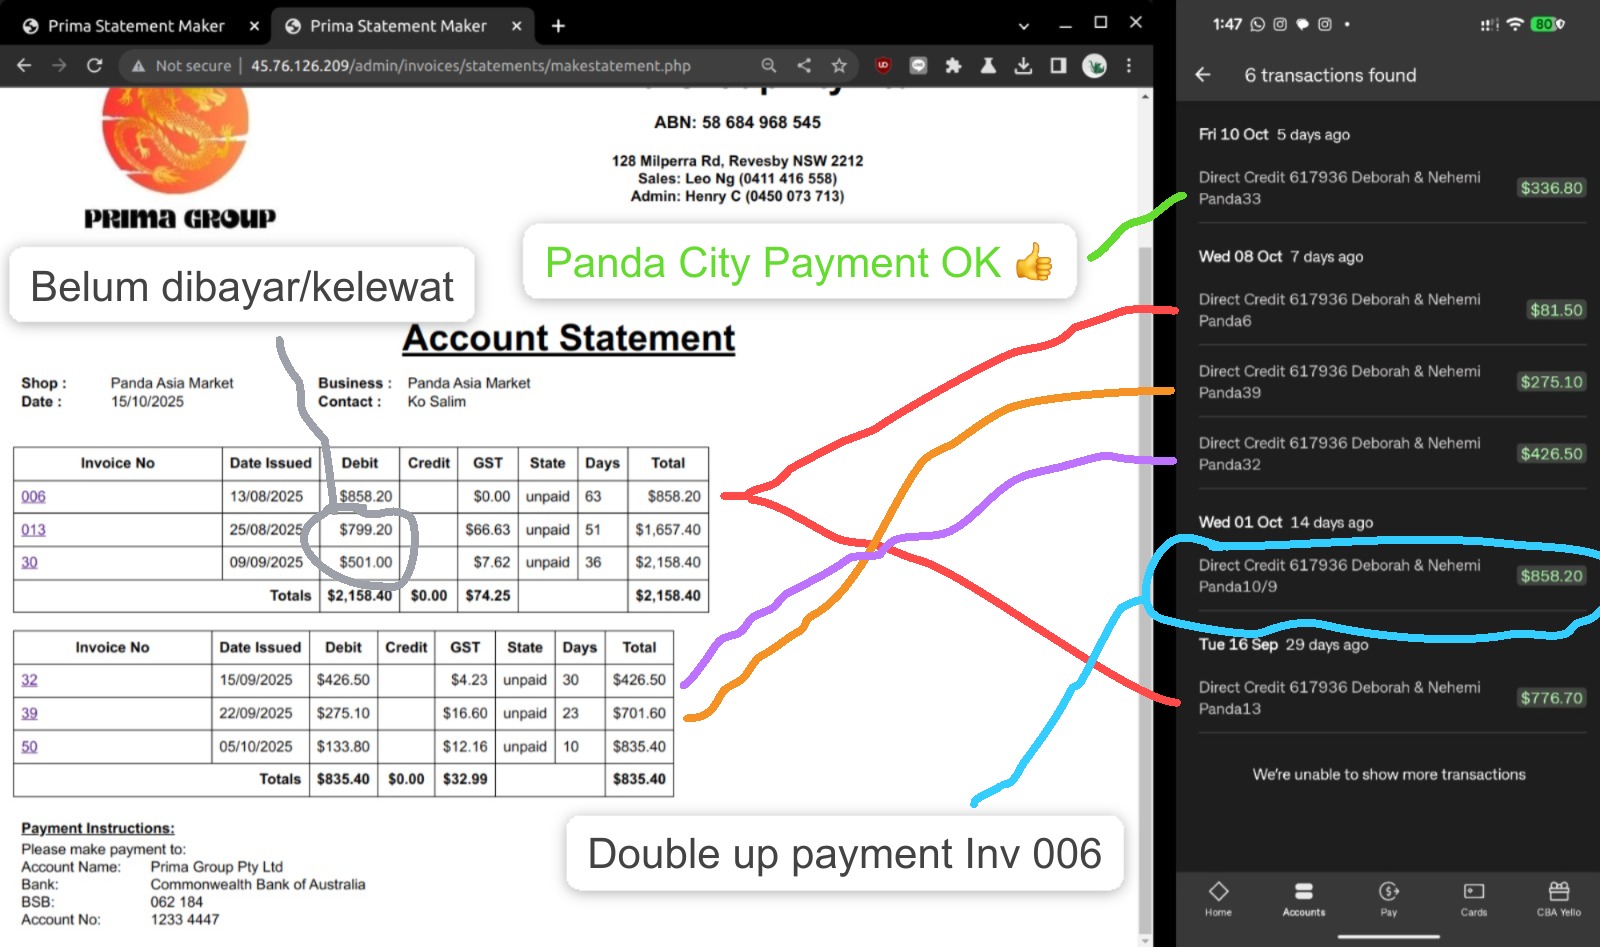The width and height of the screenshot is (1600, 947).
Task: Open invoice 50 link
Action: 29,747
